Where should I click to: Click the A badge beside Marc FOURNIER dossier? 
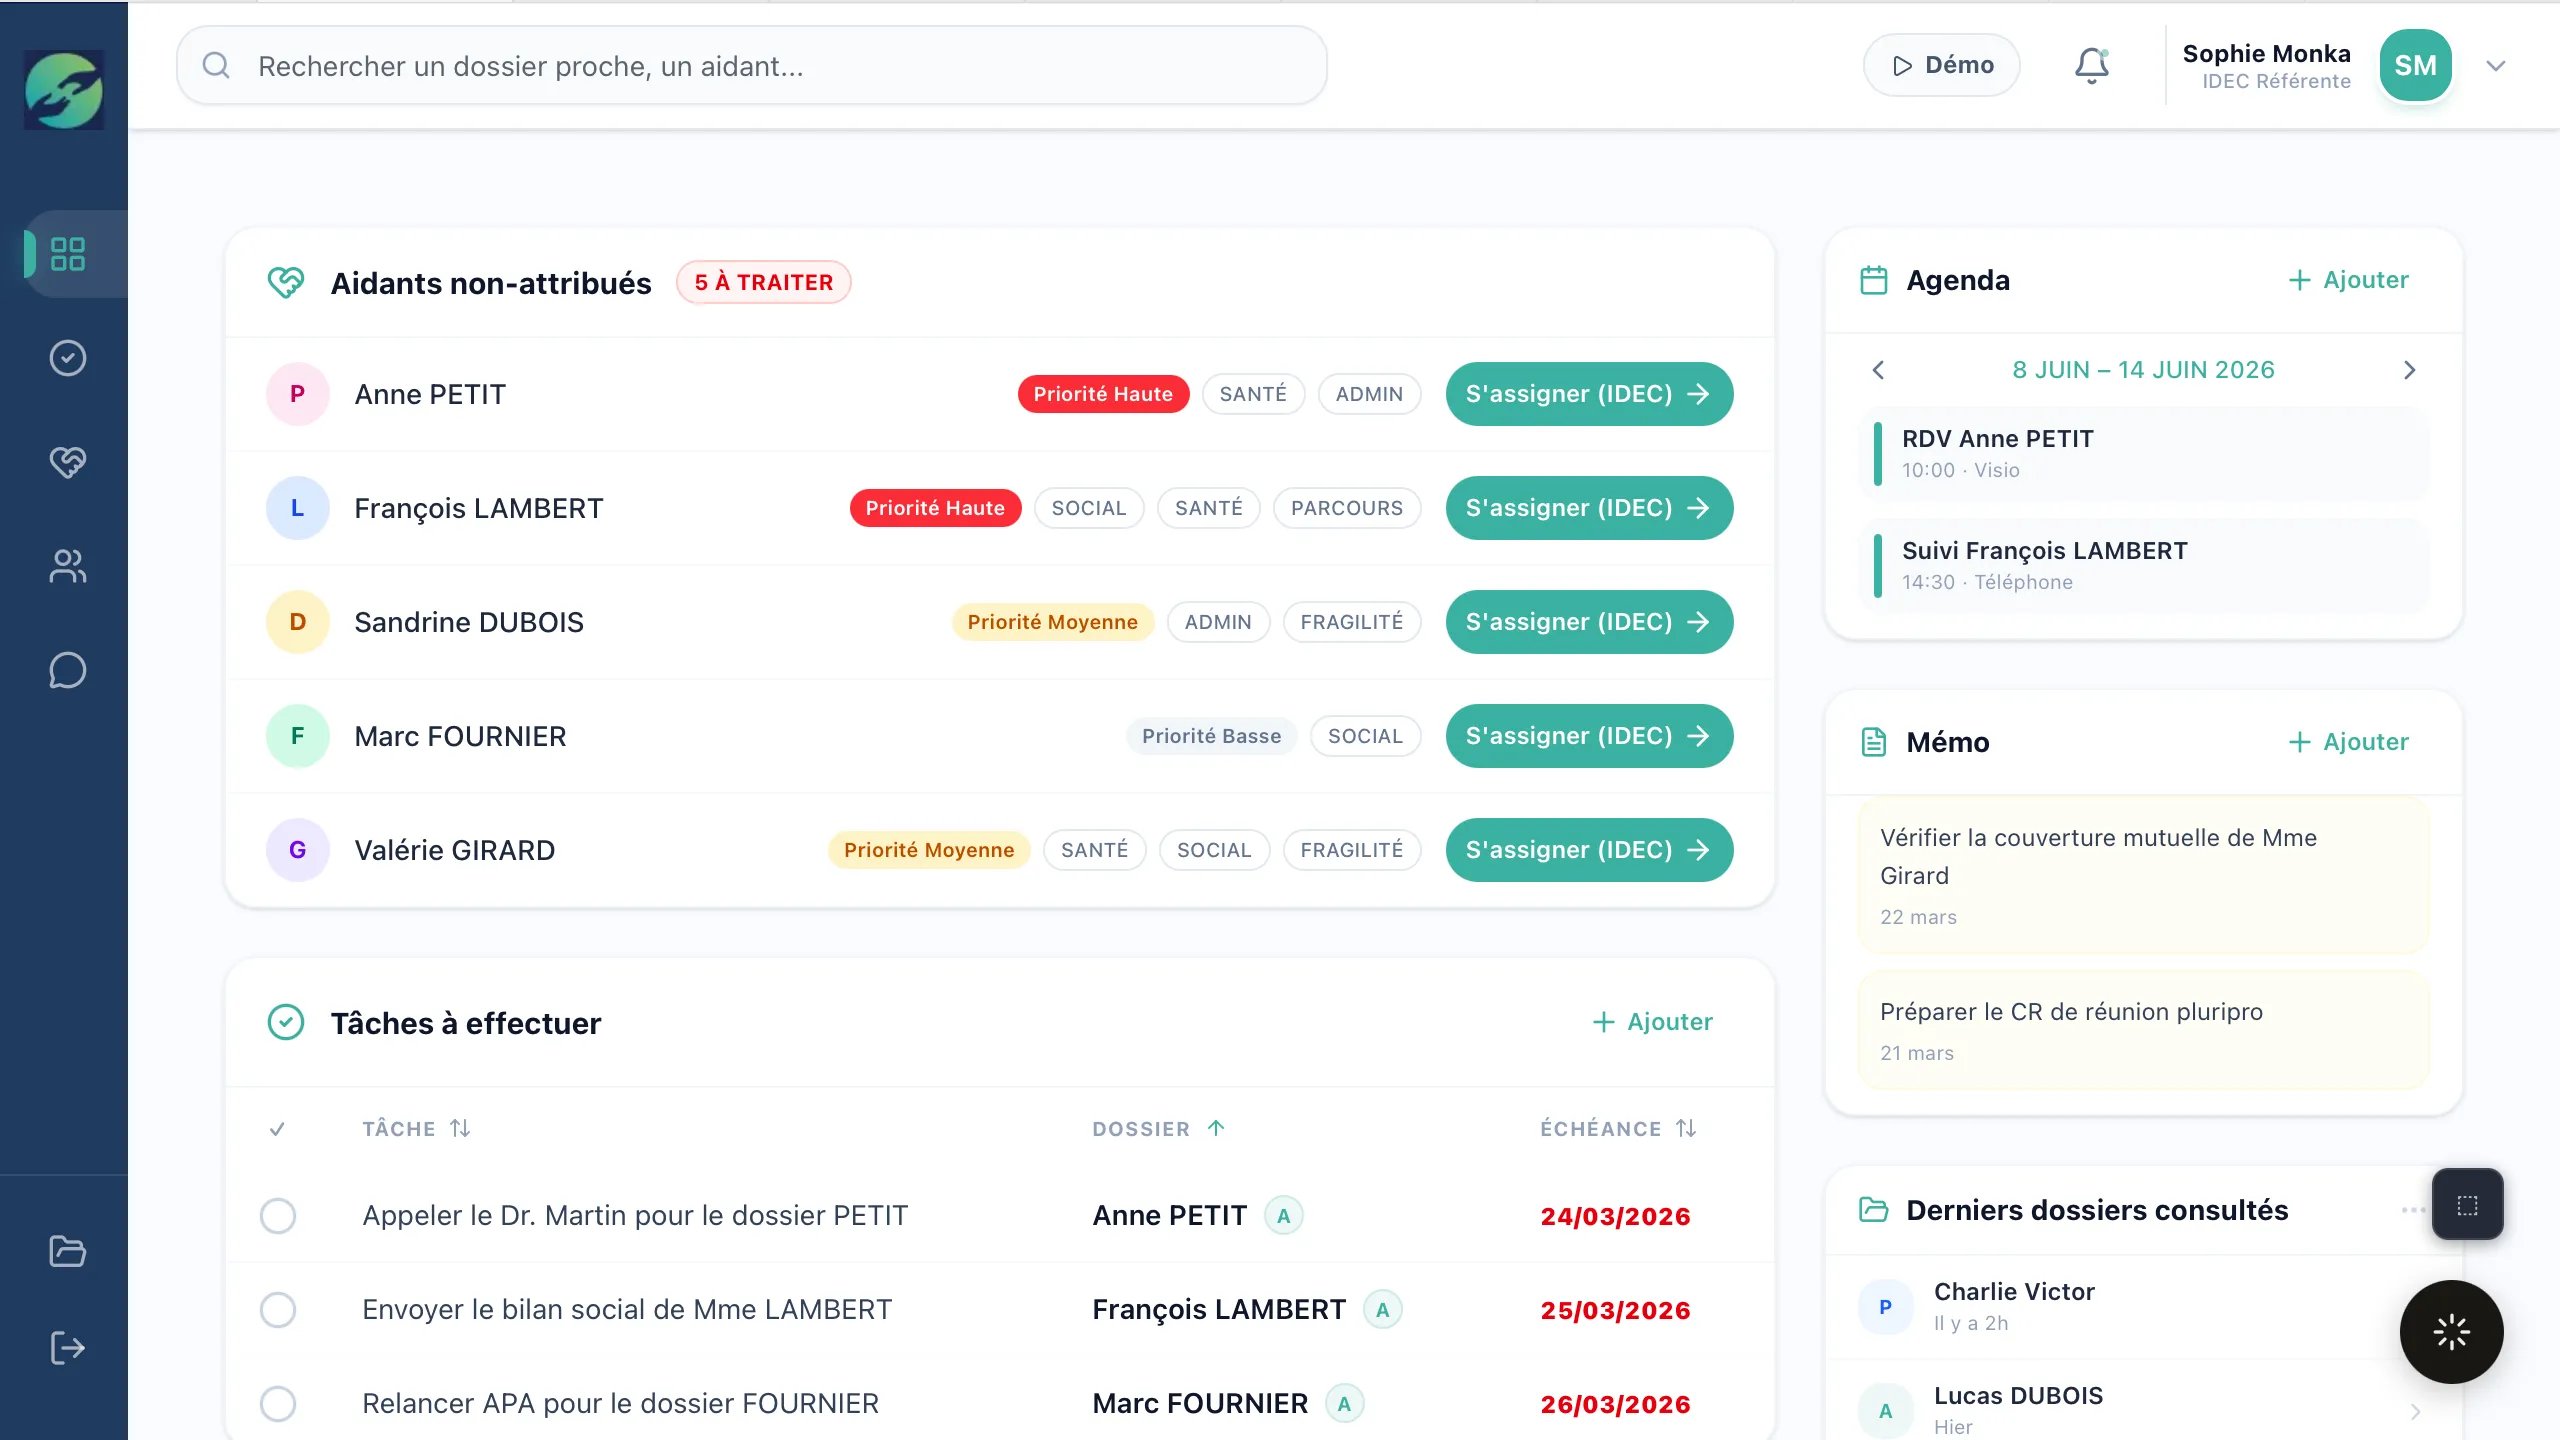pos(1344,1404)
